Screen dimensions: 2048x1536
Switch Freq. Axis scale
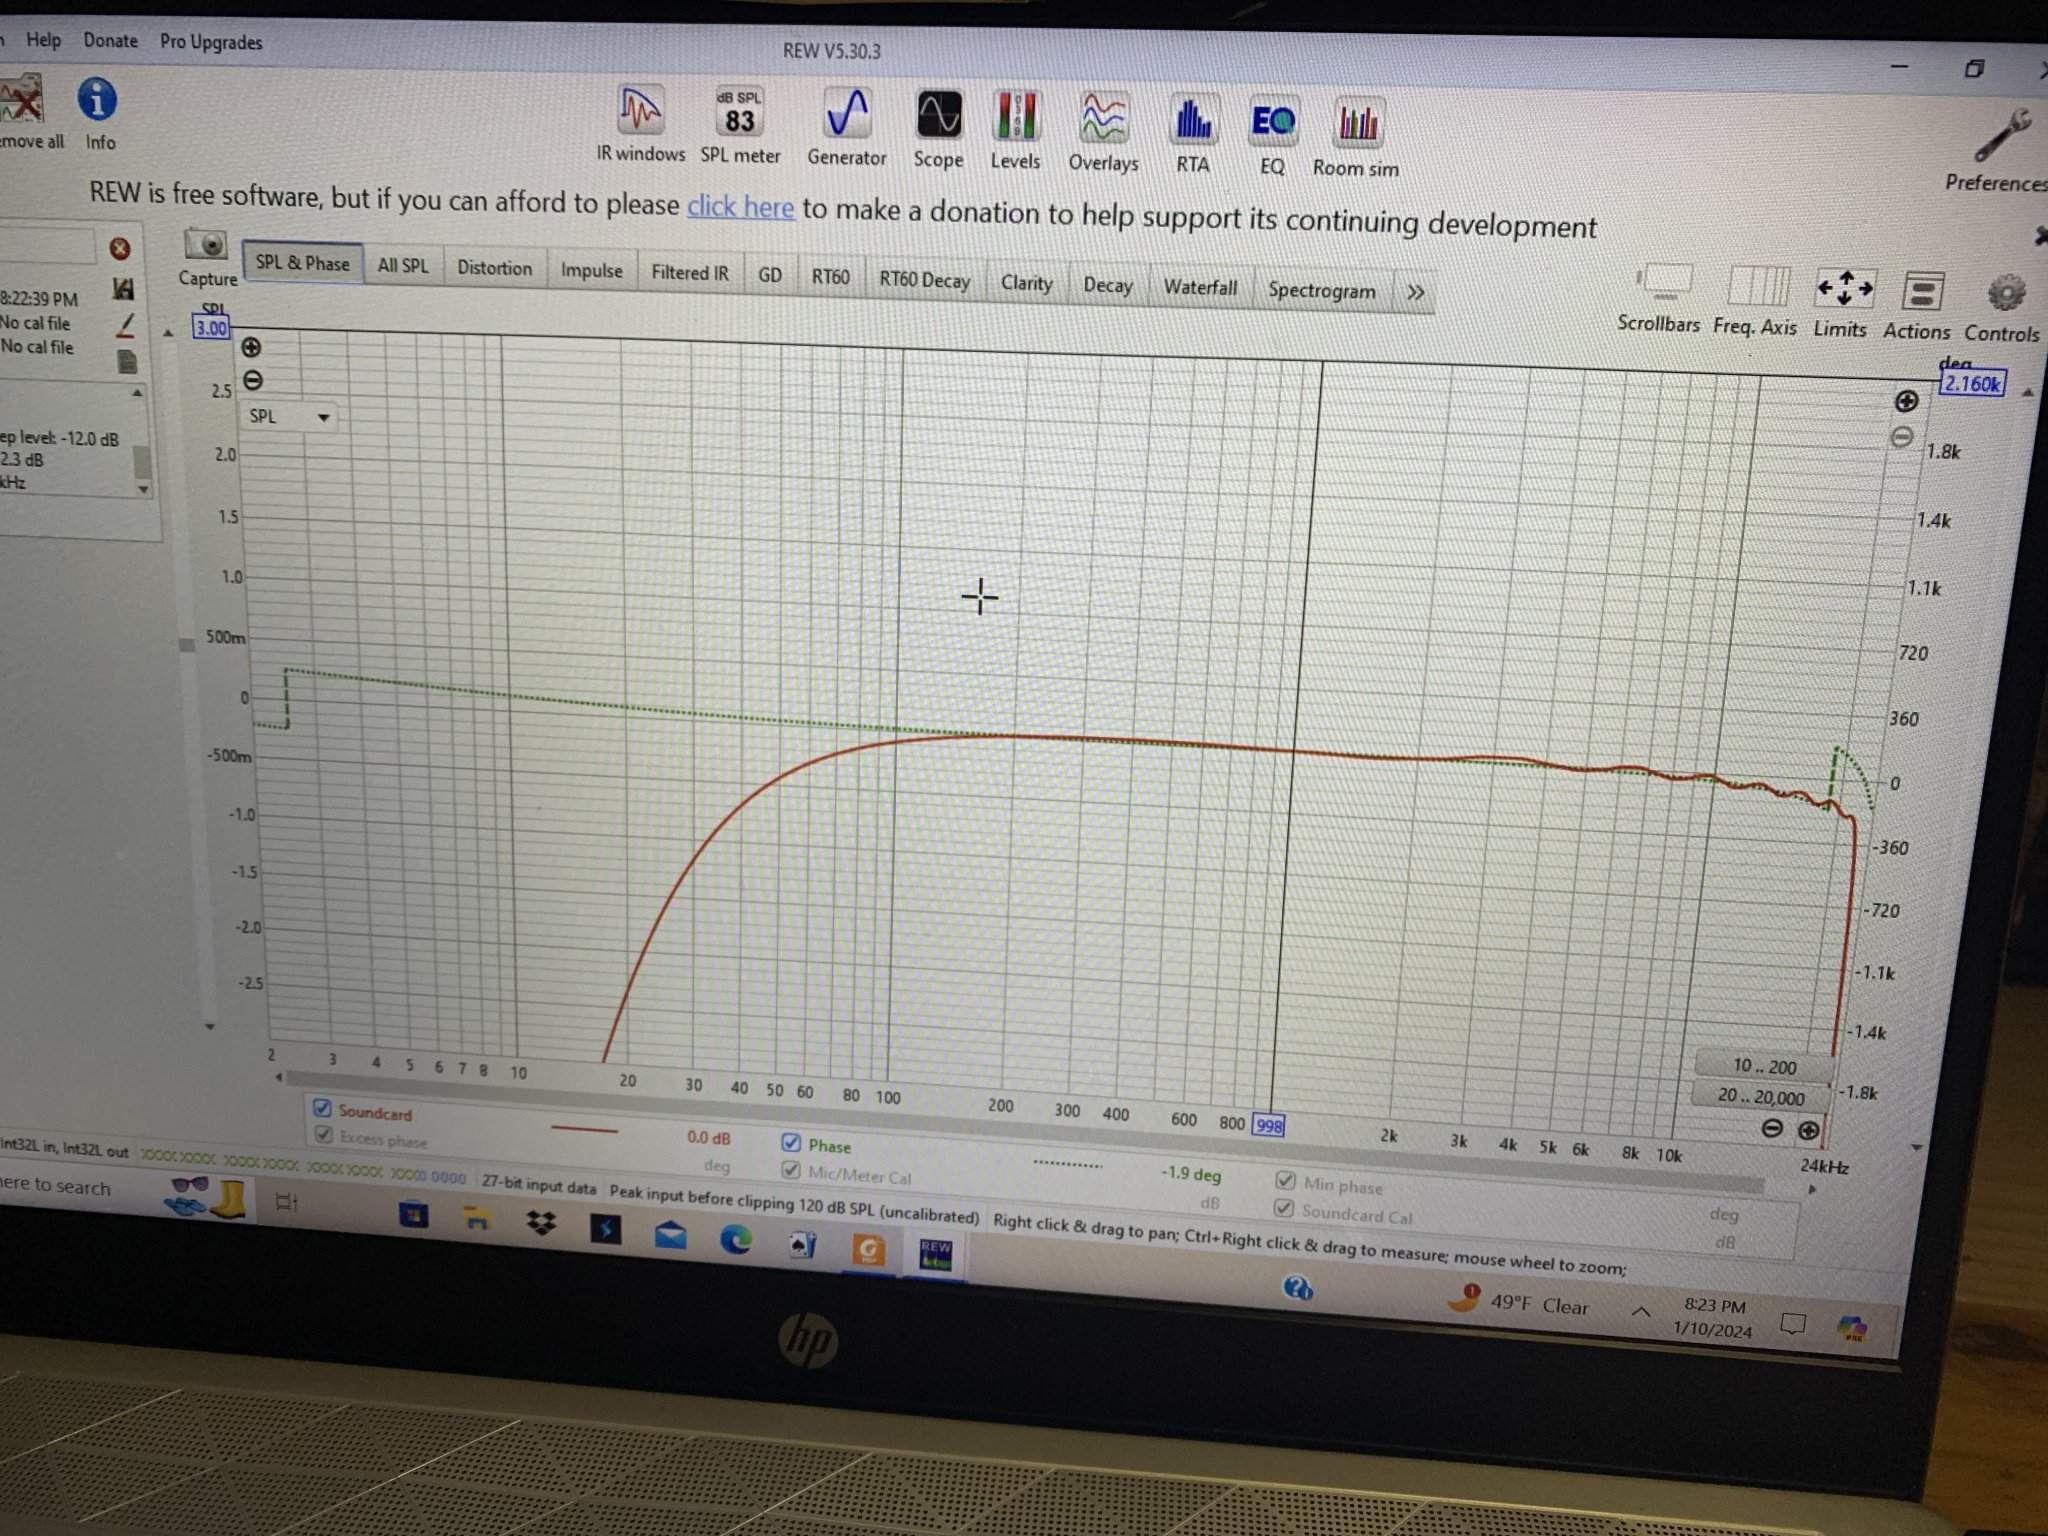point(1756,300)
